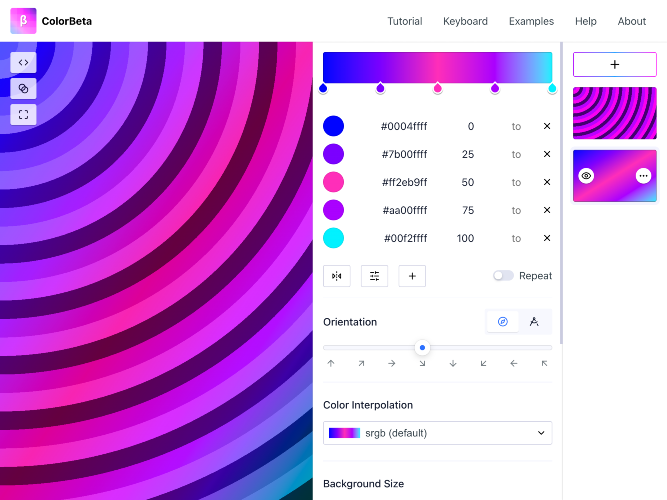Add a new layer plus button

[x=615, y=65]
